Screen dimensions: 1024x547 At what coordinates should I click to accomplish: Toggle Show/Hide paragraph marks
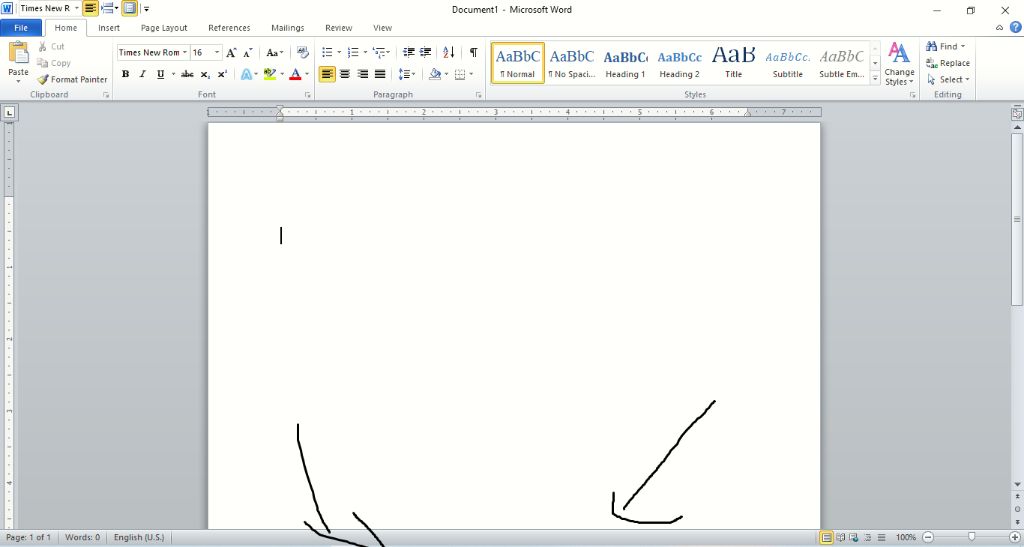[x=473, y=52]
